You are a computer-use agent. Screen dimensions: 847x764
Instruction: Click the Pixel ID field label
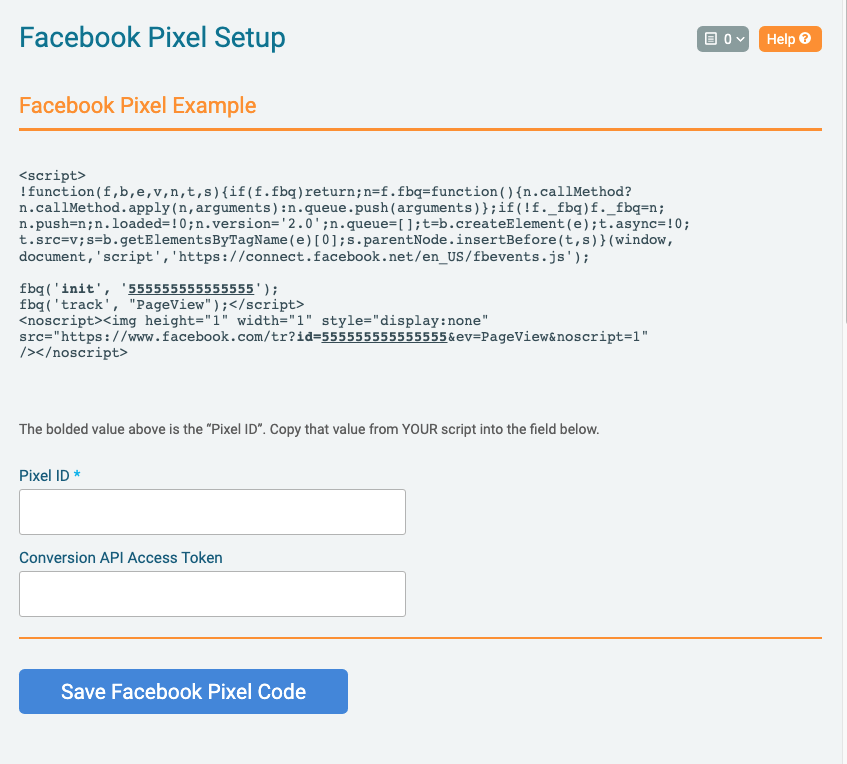click(44, 475)
